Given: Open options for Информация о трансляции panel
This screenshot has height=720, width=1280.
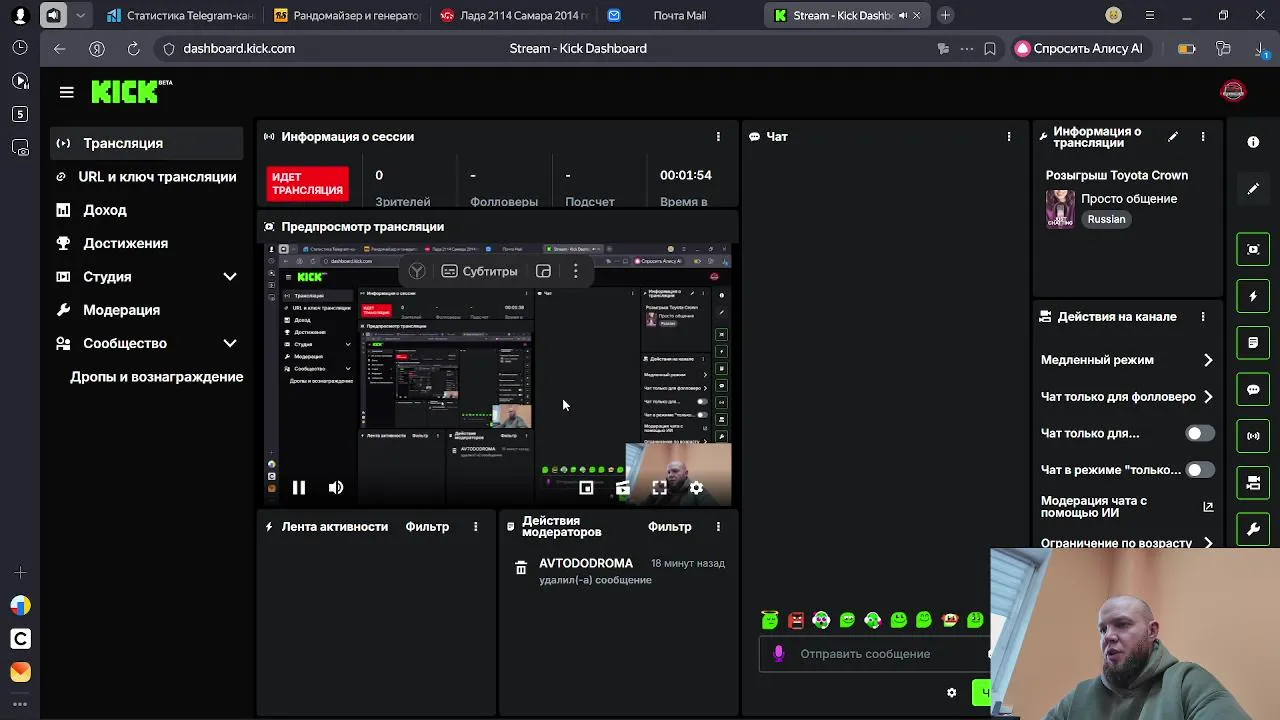Looking at the screenshot, I should 1203,137.
